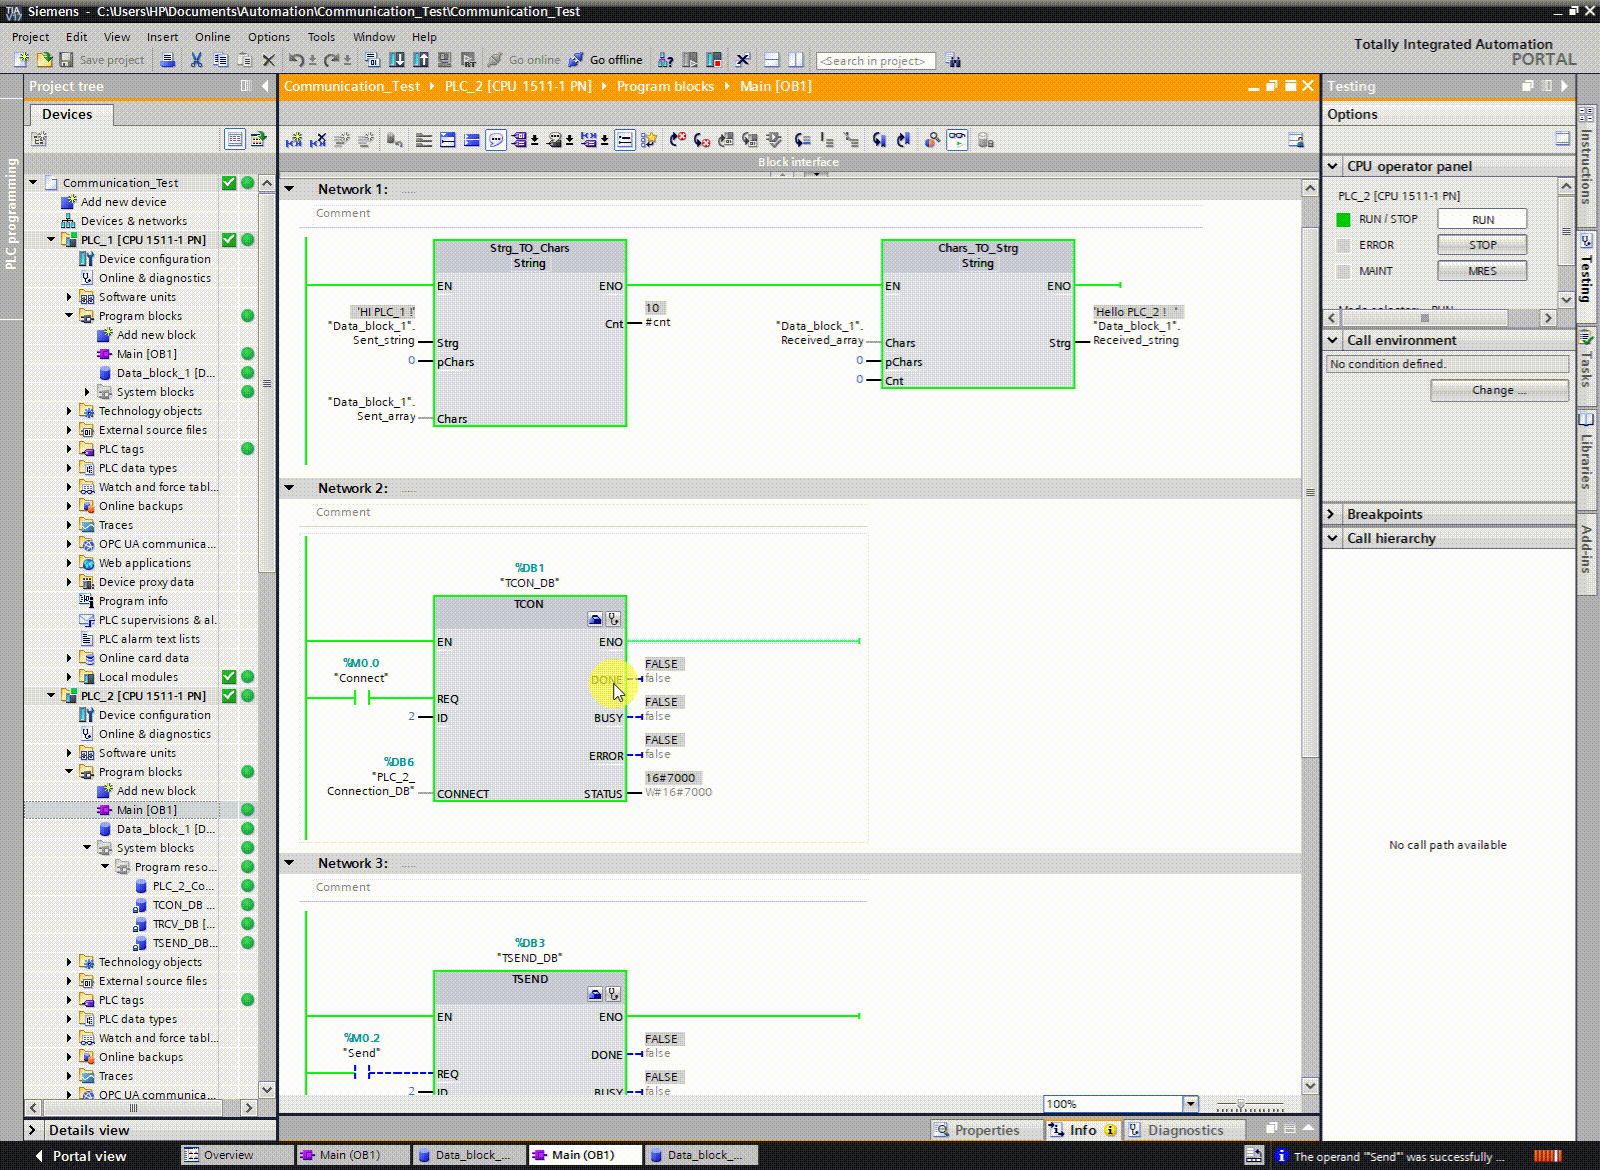1600x1170 pixels.
Task: Expand the Details view panel
Action: click(32, 1130)
